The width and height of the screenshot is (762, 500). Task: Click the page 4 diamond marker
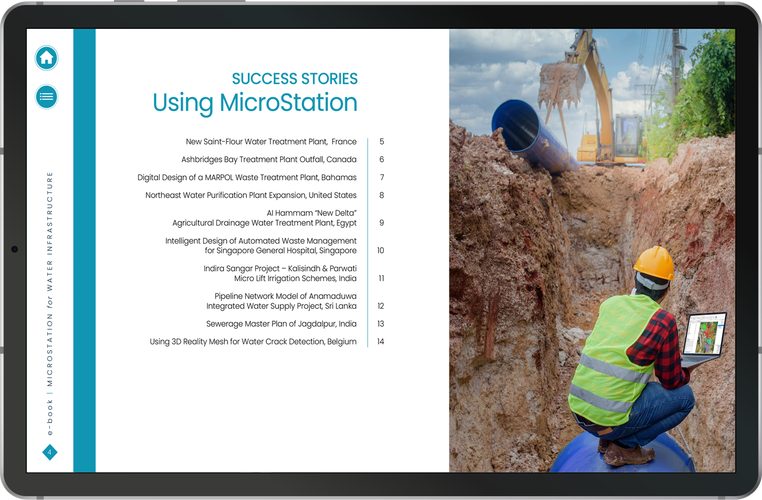(50, 452)
